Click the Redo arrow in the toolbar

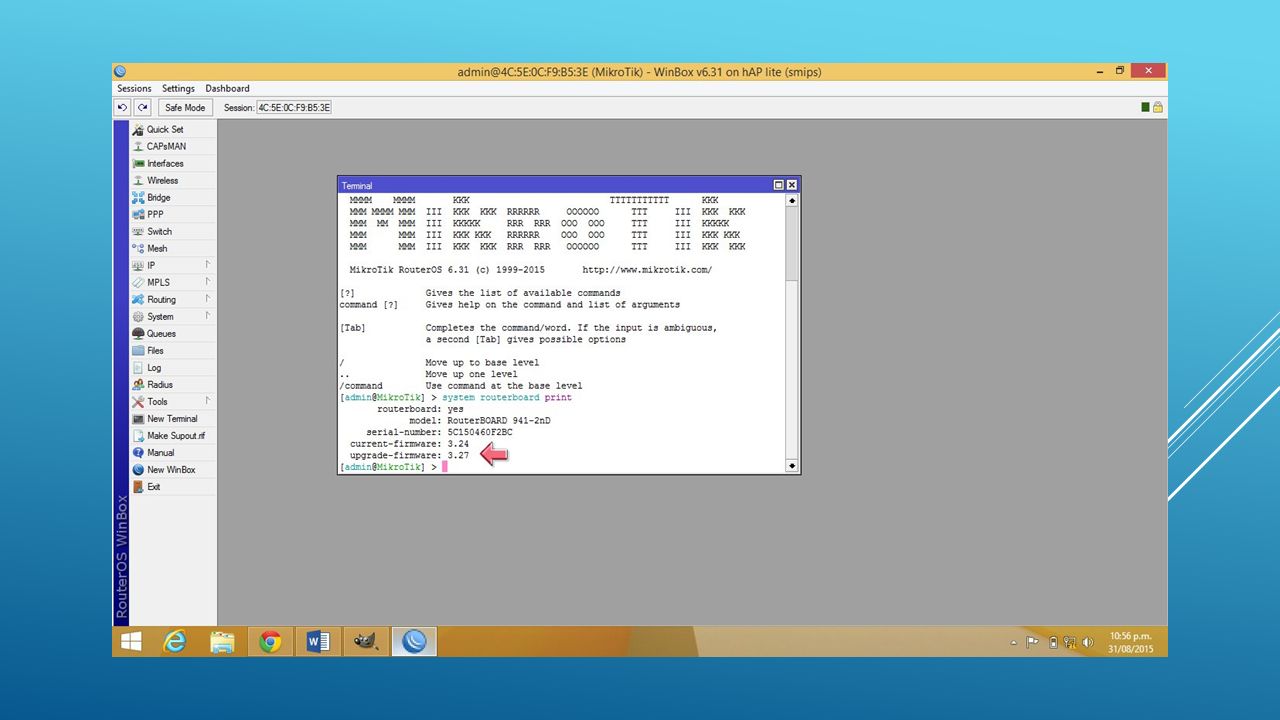(142, 107)
